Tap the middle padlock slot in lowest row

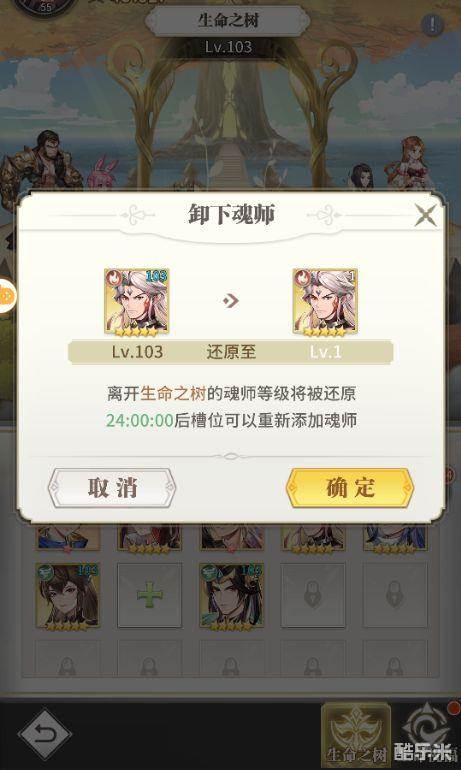pos(231,660)
